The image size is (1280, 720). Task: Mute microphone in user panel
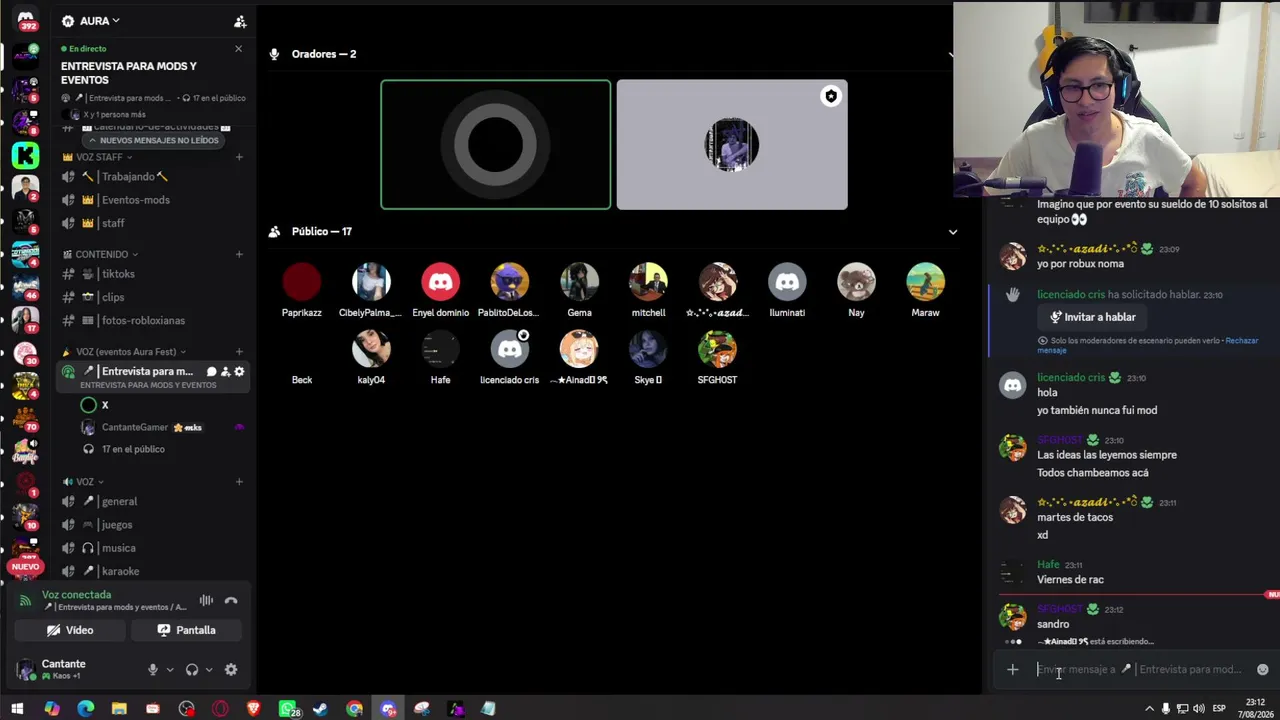153,670
